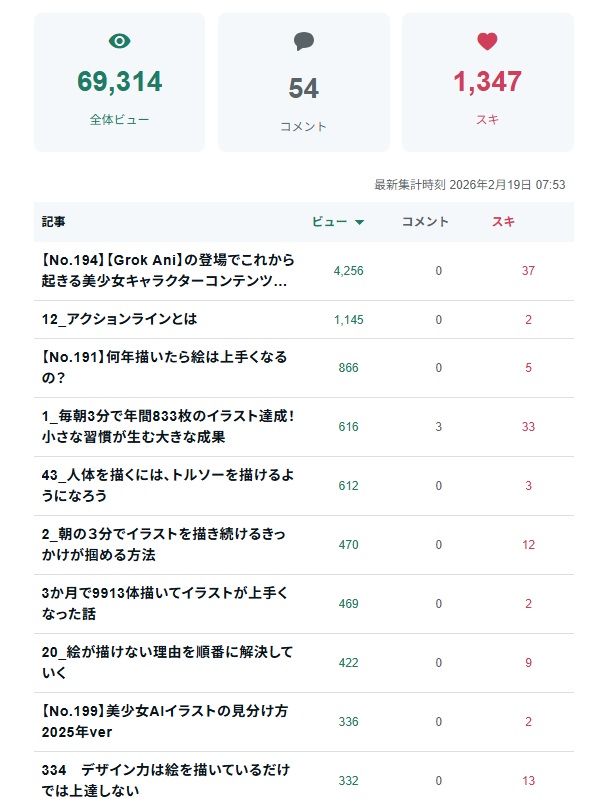Open 20_絵が描けない理由 article
This screenshot has width=607, height=808.
coord(165,663)
